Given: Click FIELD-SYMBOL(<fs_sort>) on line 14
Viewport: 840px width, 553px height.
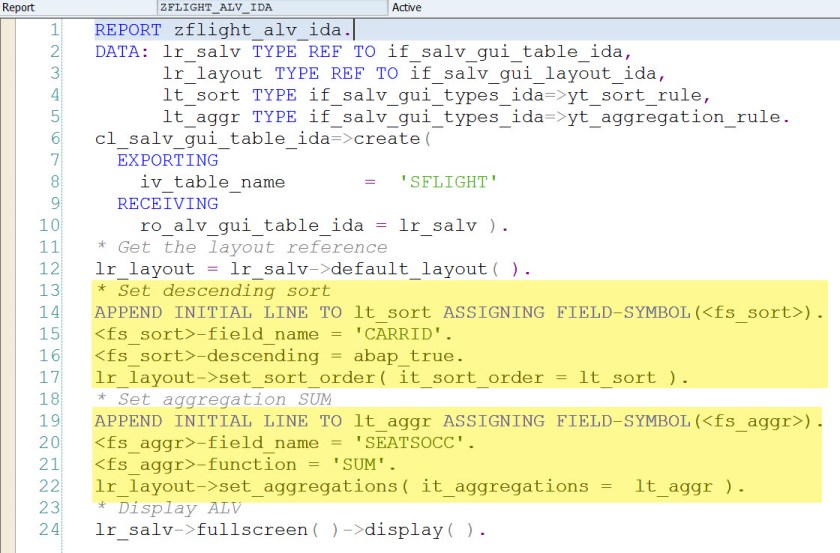Looking at the screenshot, I should point(684,312).
